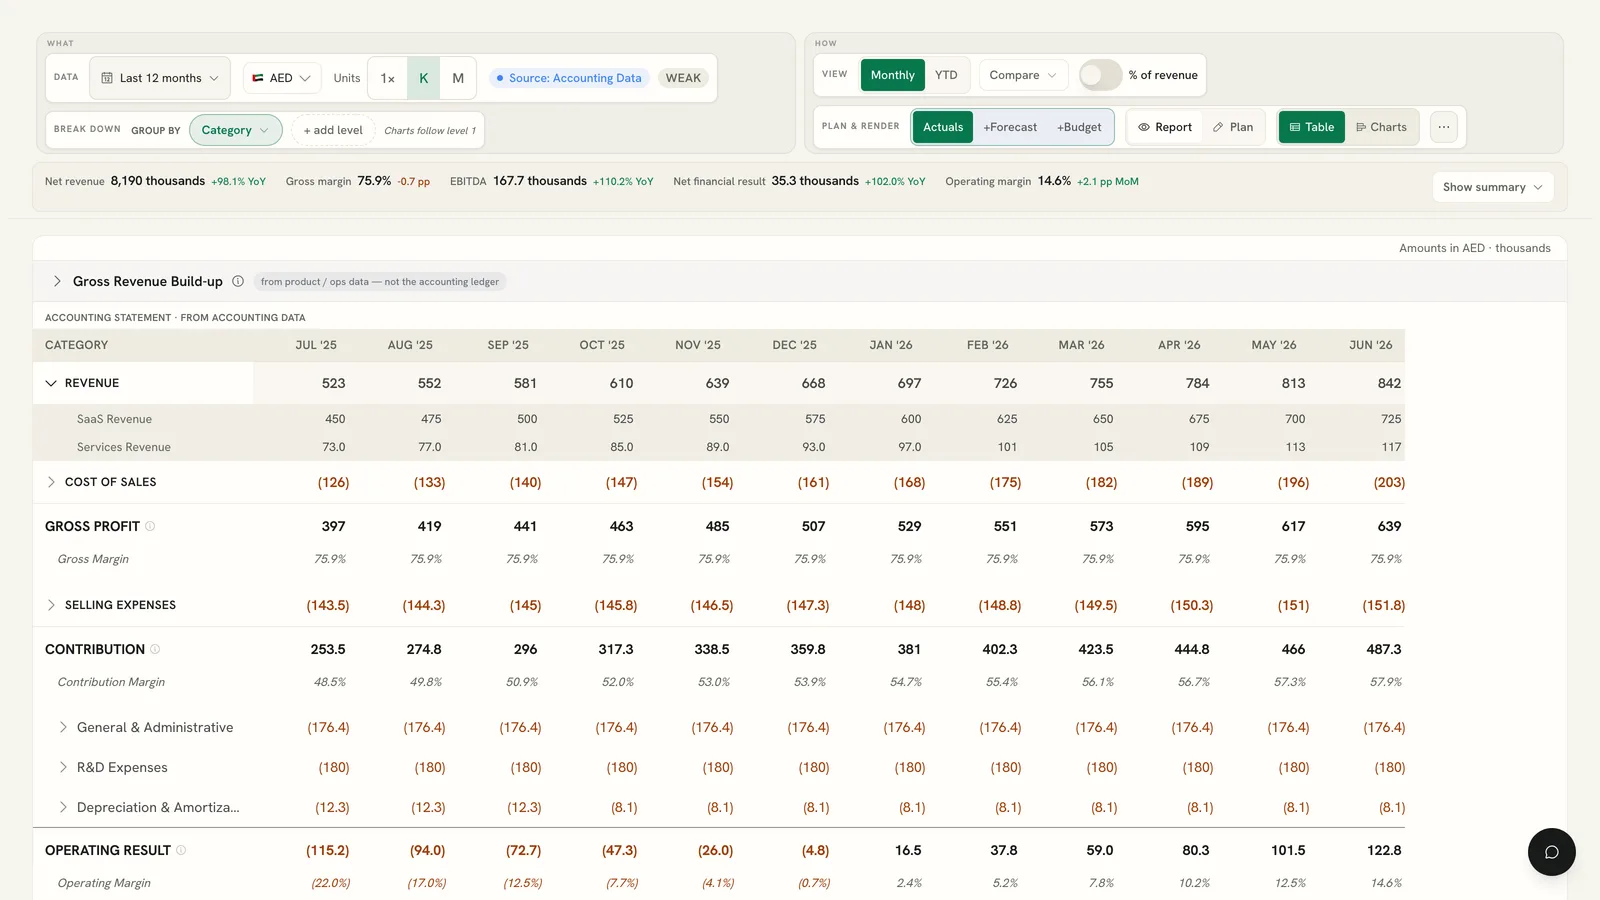Enable the +Budget render option
Viewport: 1600px width, 900px height.
pos(1079,127)
